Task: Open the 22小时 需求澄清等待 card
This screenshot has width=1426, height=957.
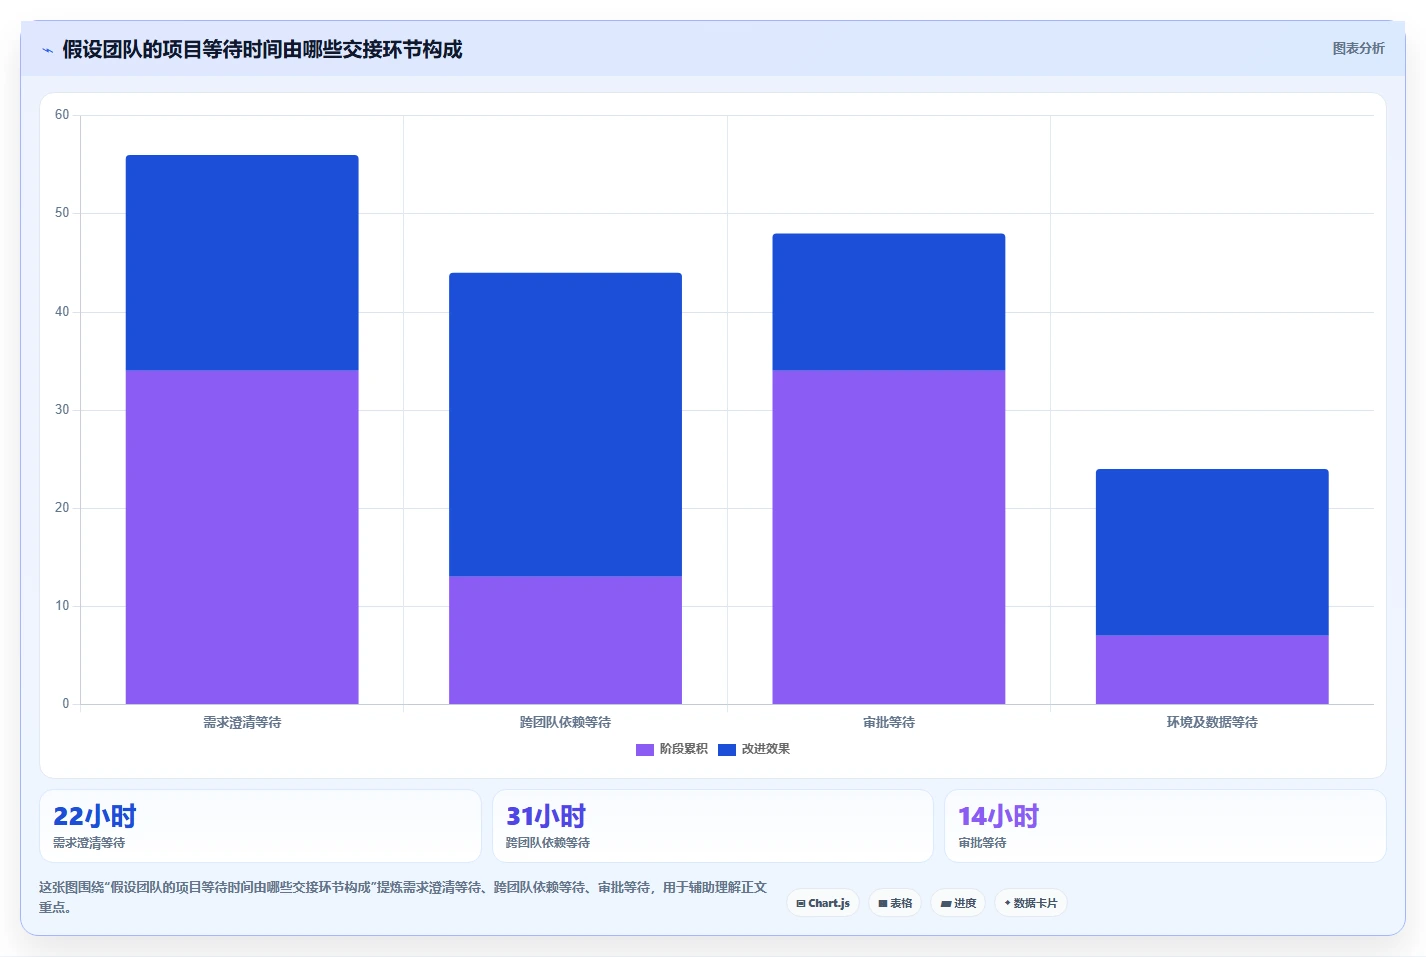Action: 260,826
